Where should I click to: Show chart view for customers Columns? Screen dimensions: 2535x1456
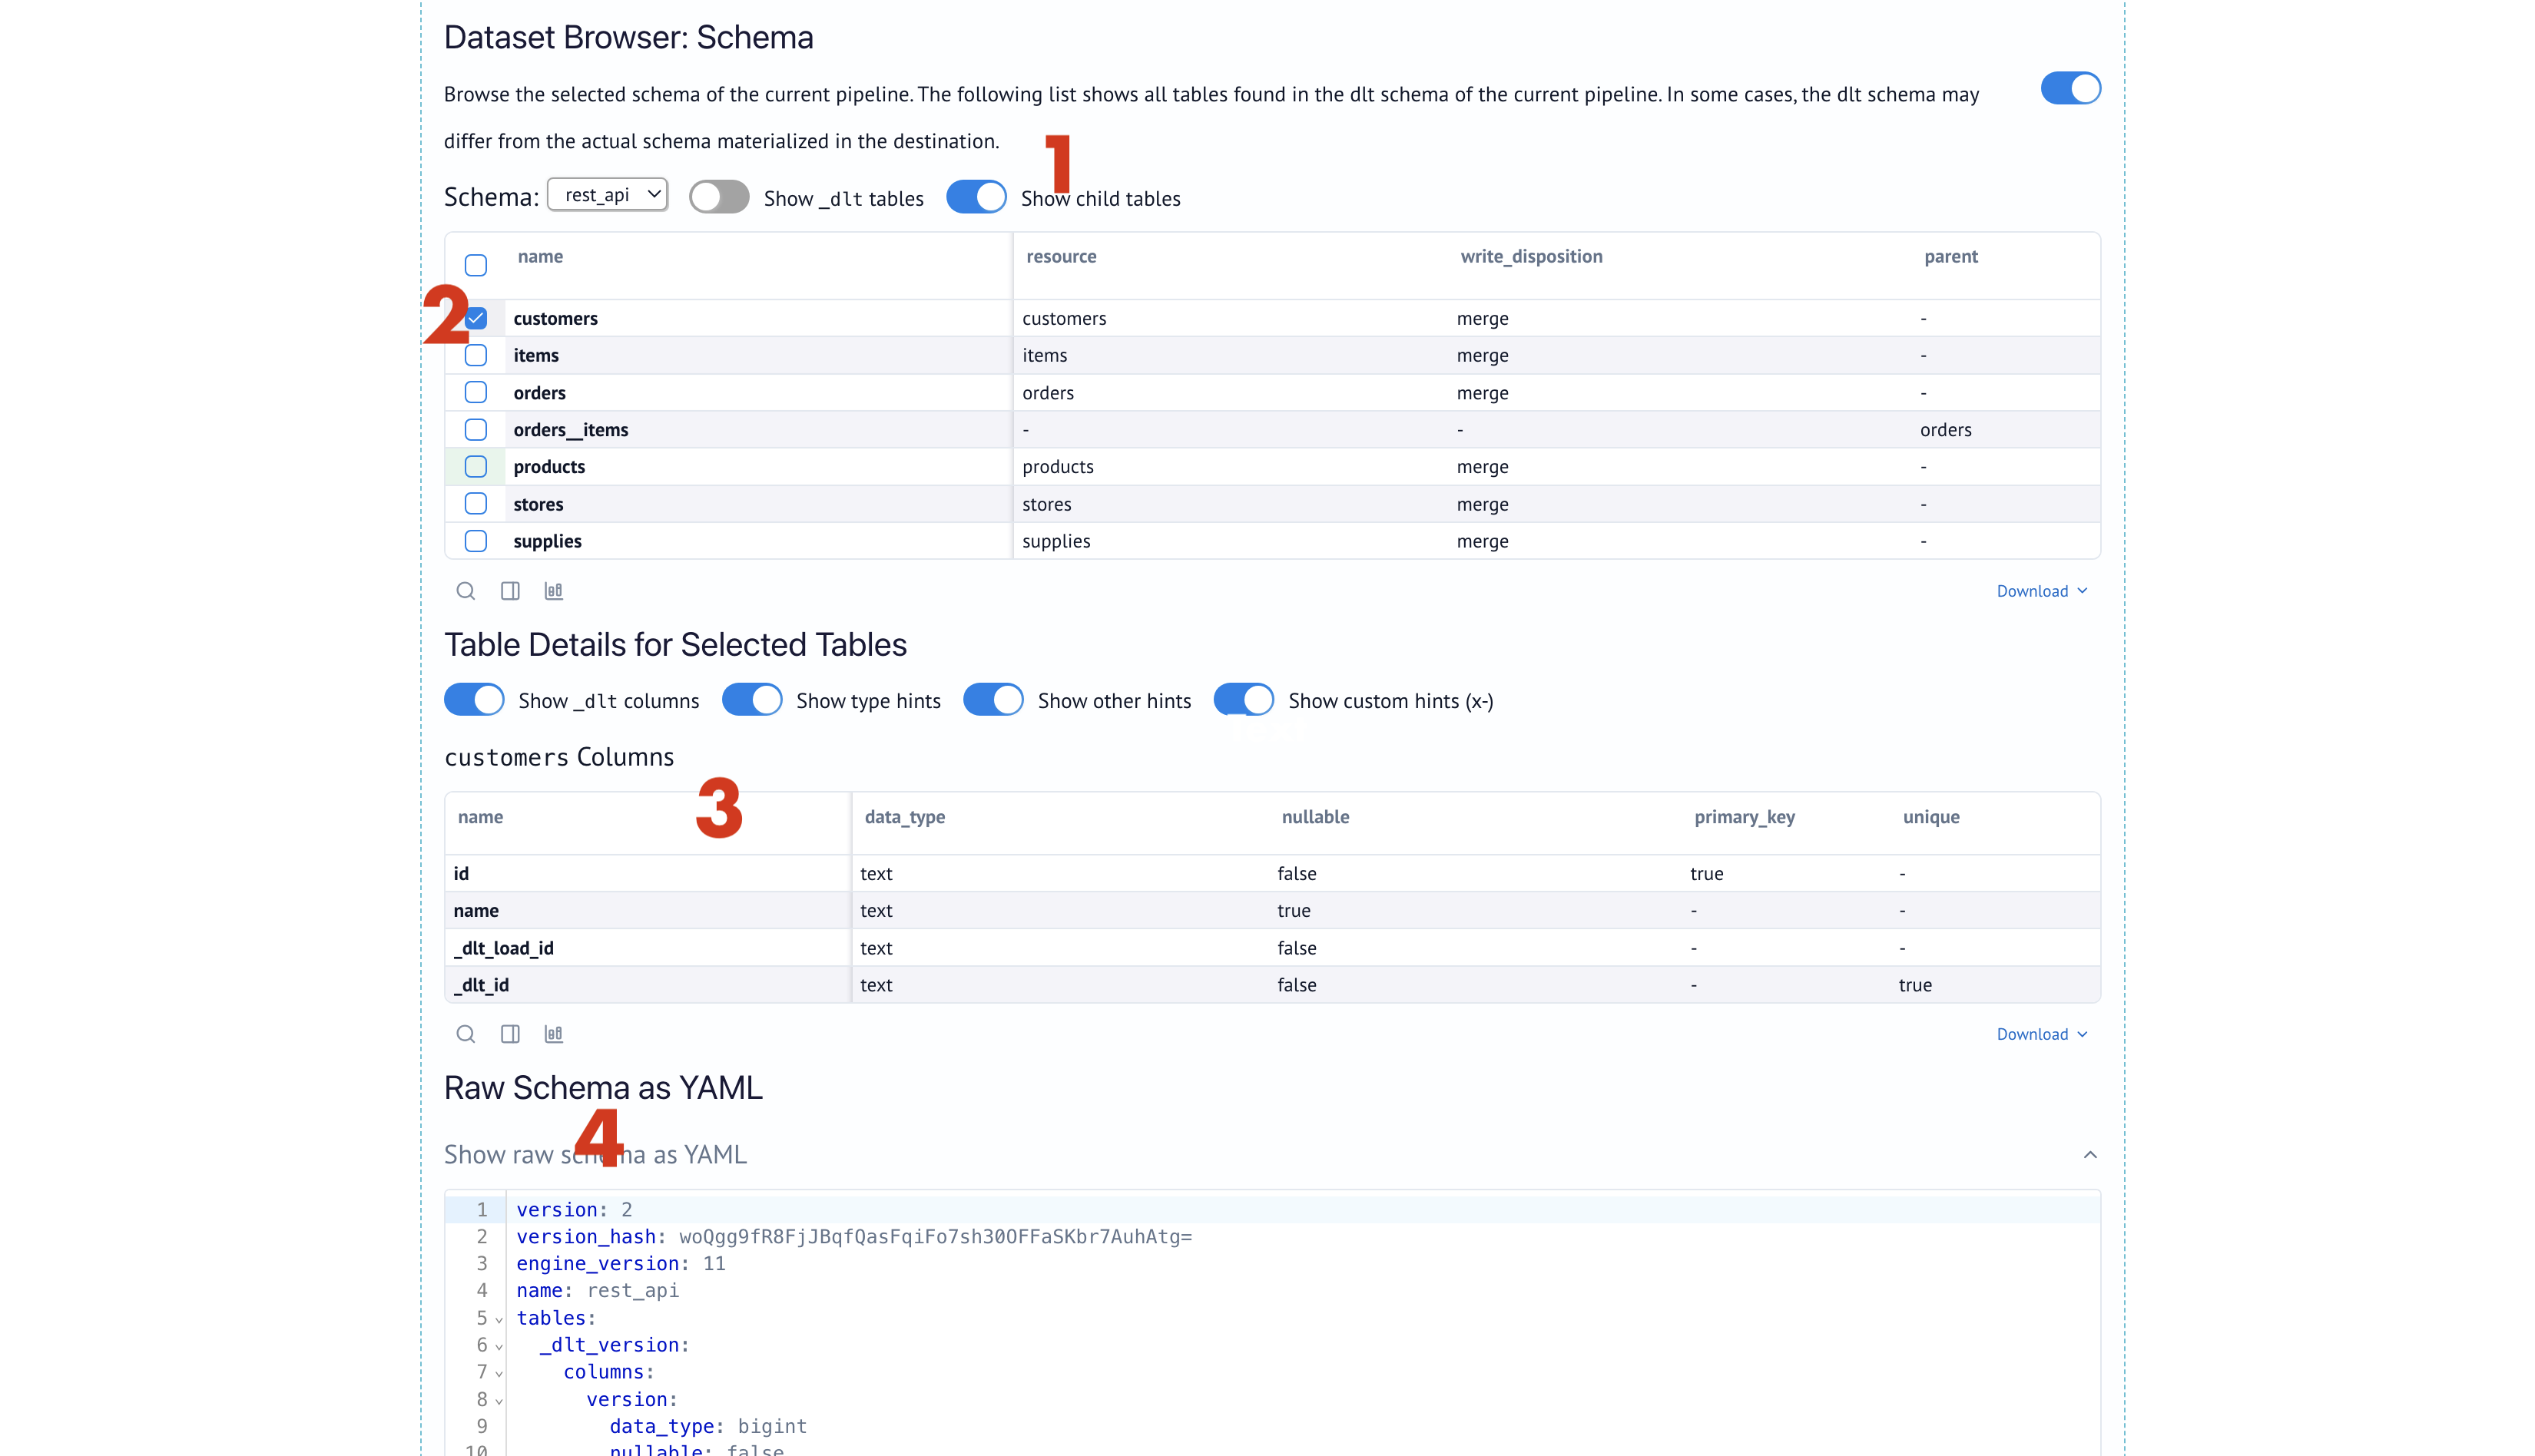(x=553, y=1033)
